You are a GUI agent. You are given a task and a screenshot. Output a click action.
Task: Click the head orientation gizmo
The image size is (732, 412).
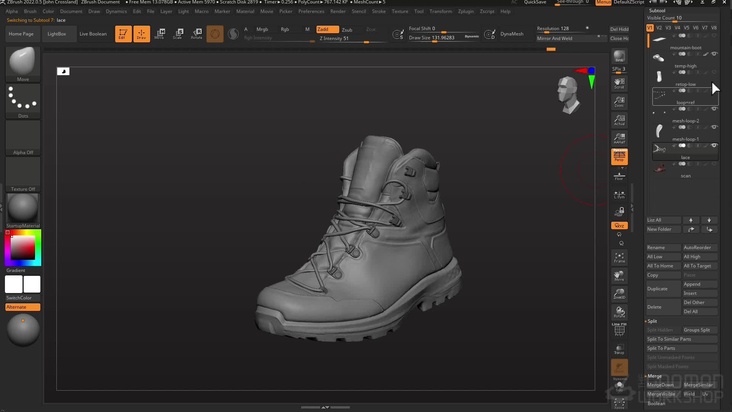[x=569, y=89]
